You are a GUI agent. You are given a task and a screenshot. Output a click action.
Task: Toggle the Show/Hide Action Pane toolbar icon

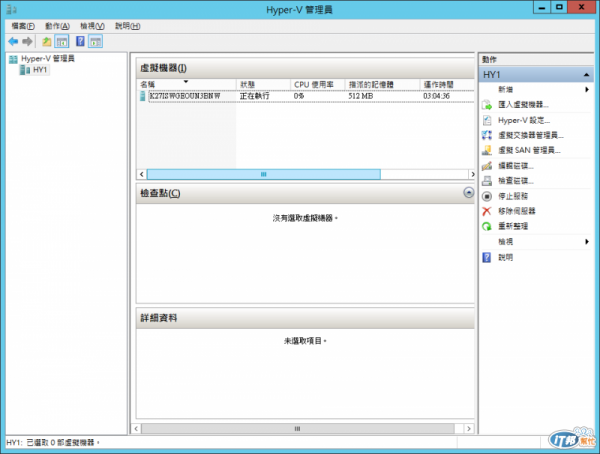point(95,41)
